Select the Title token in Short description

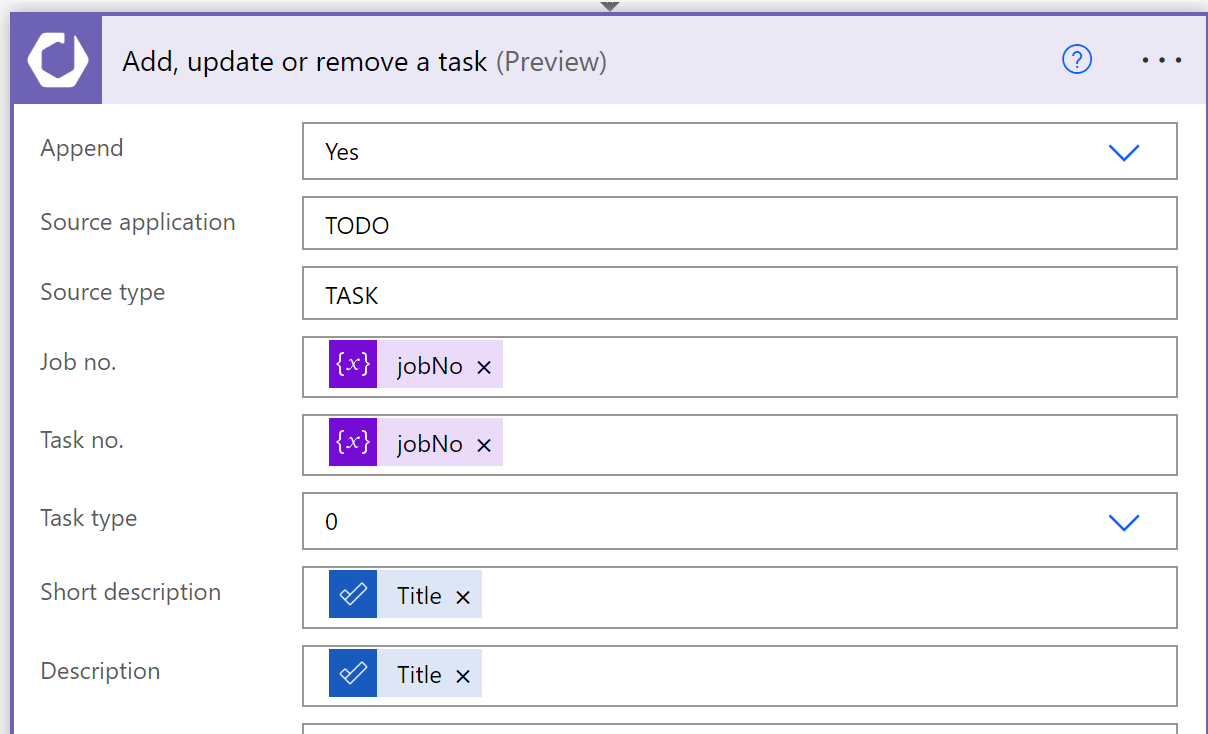pyautogui.click(x=419, y=596)
